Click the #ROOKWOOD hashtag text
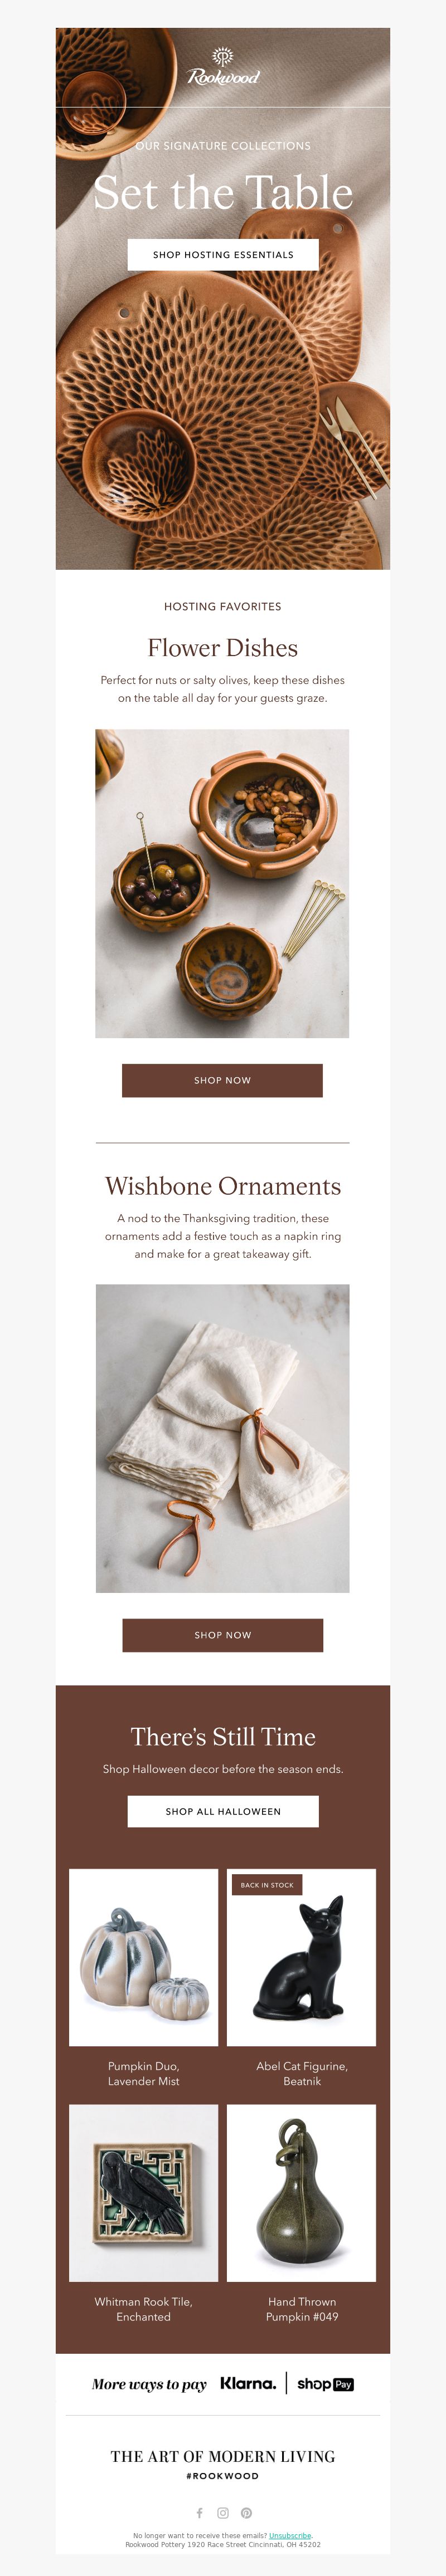This screenshot has width=446, height=2576. [x=223, y=2476]
